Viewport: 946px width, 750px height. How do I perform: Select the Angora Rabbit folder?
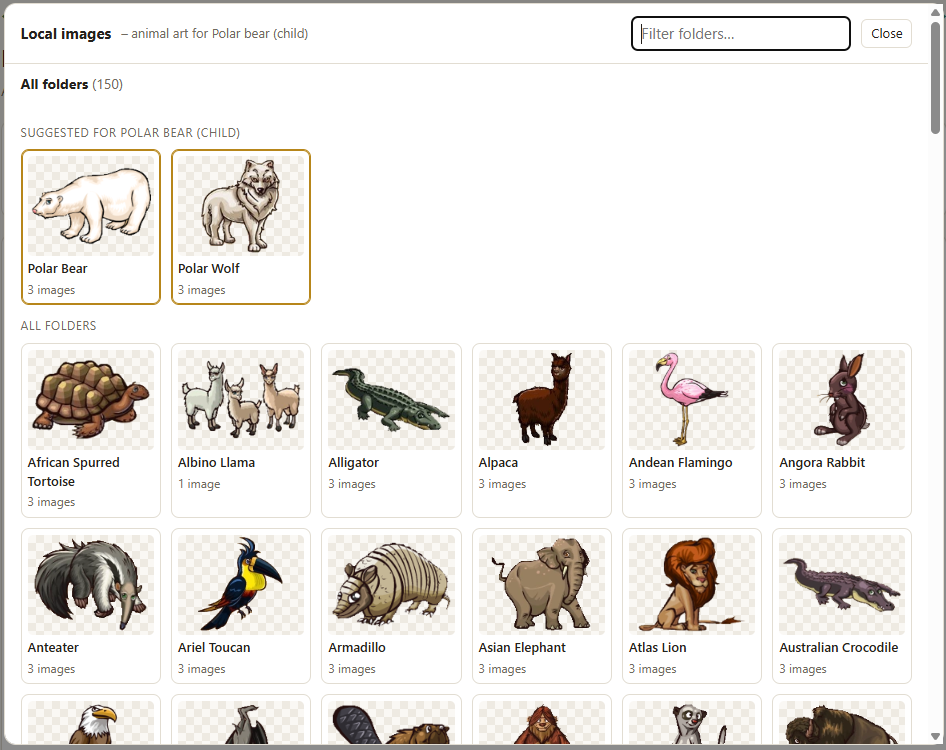[842, 430]
